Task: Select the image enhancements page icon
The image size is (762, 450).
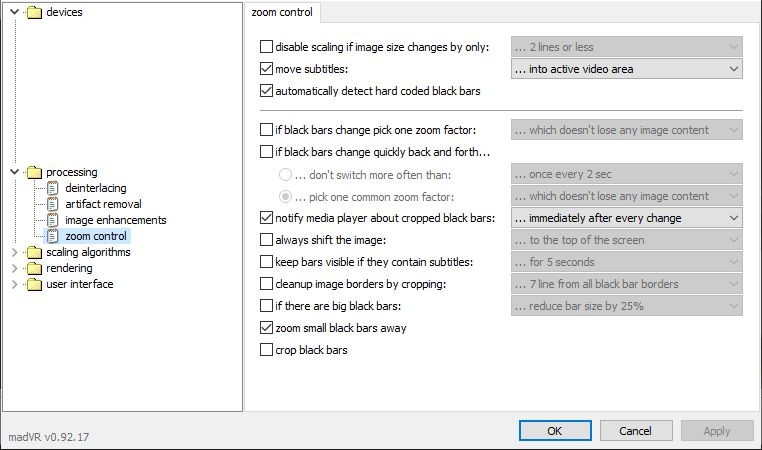Action: tap(52, 220)
